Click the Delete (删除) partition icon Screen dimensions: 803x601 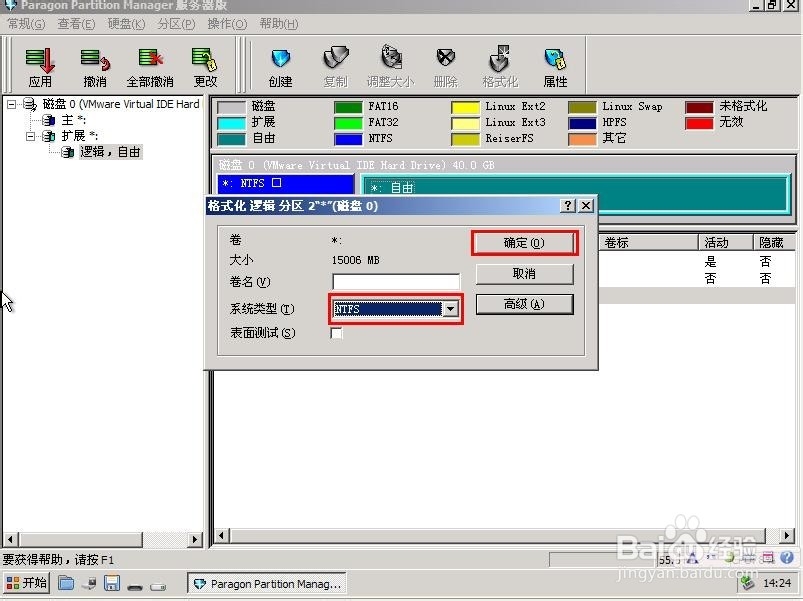click(x=446, y=67)
